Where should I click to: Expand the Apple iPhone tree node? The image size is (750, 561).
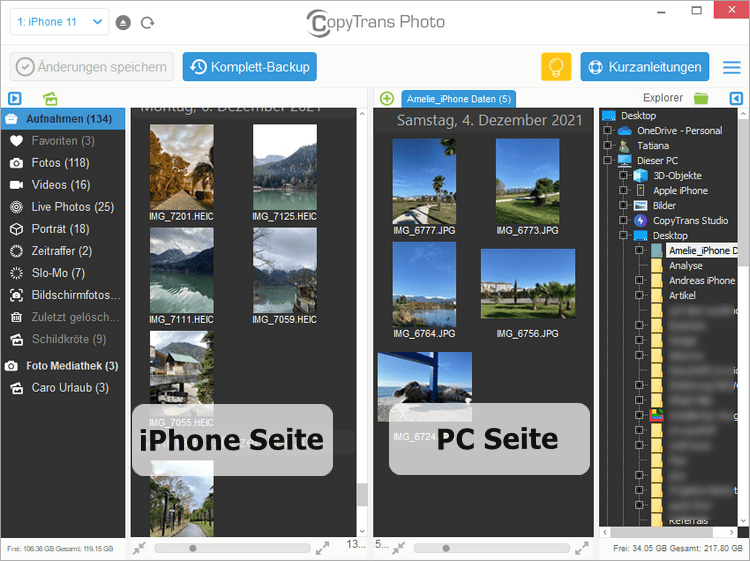tap(623, 190)
